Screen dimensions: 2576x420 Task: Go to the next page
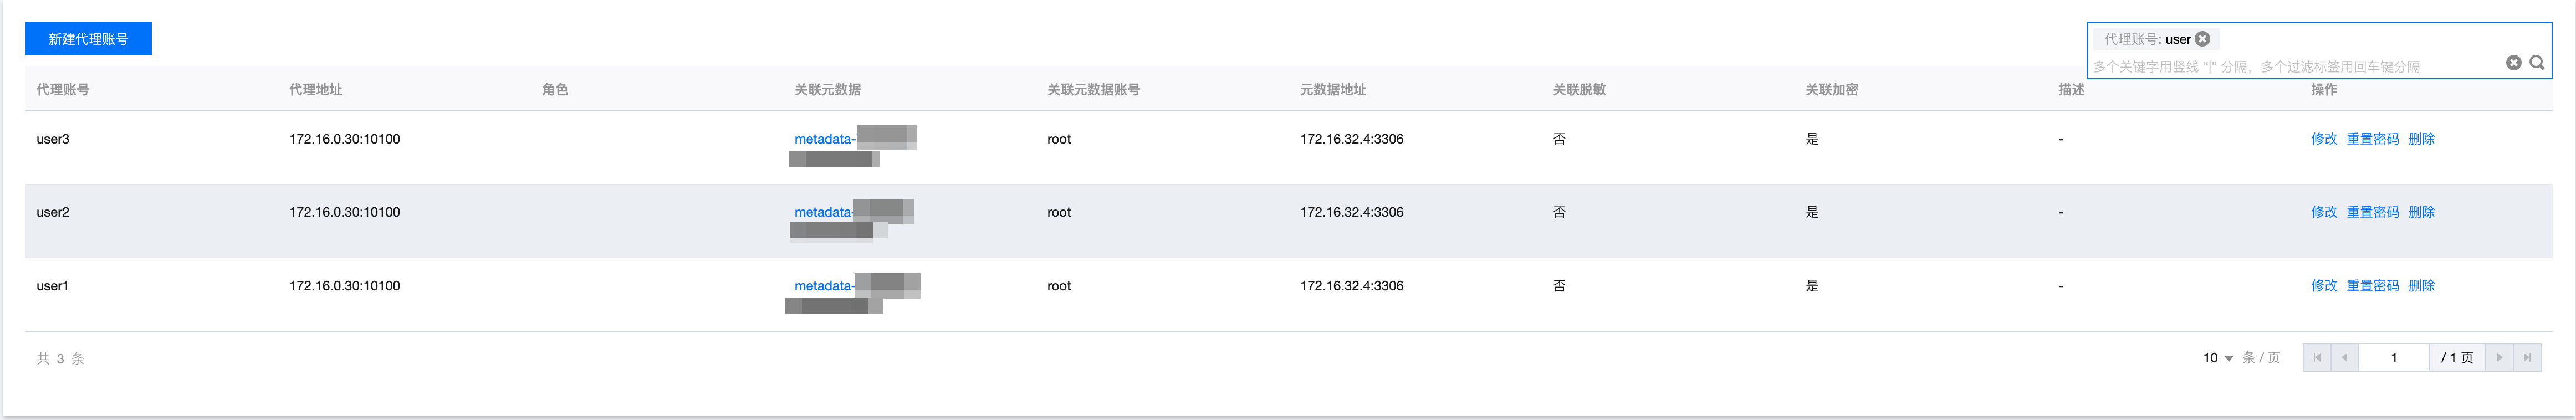tap(2499, 358)
